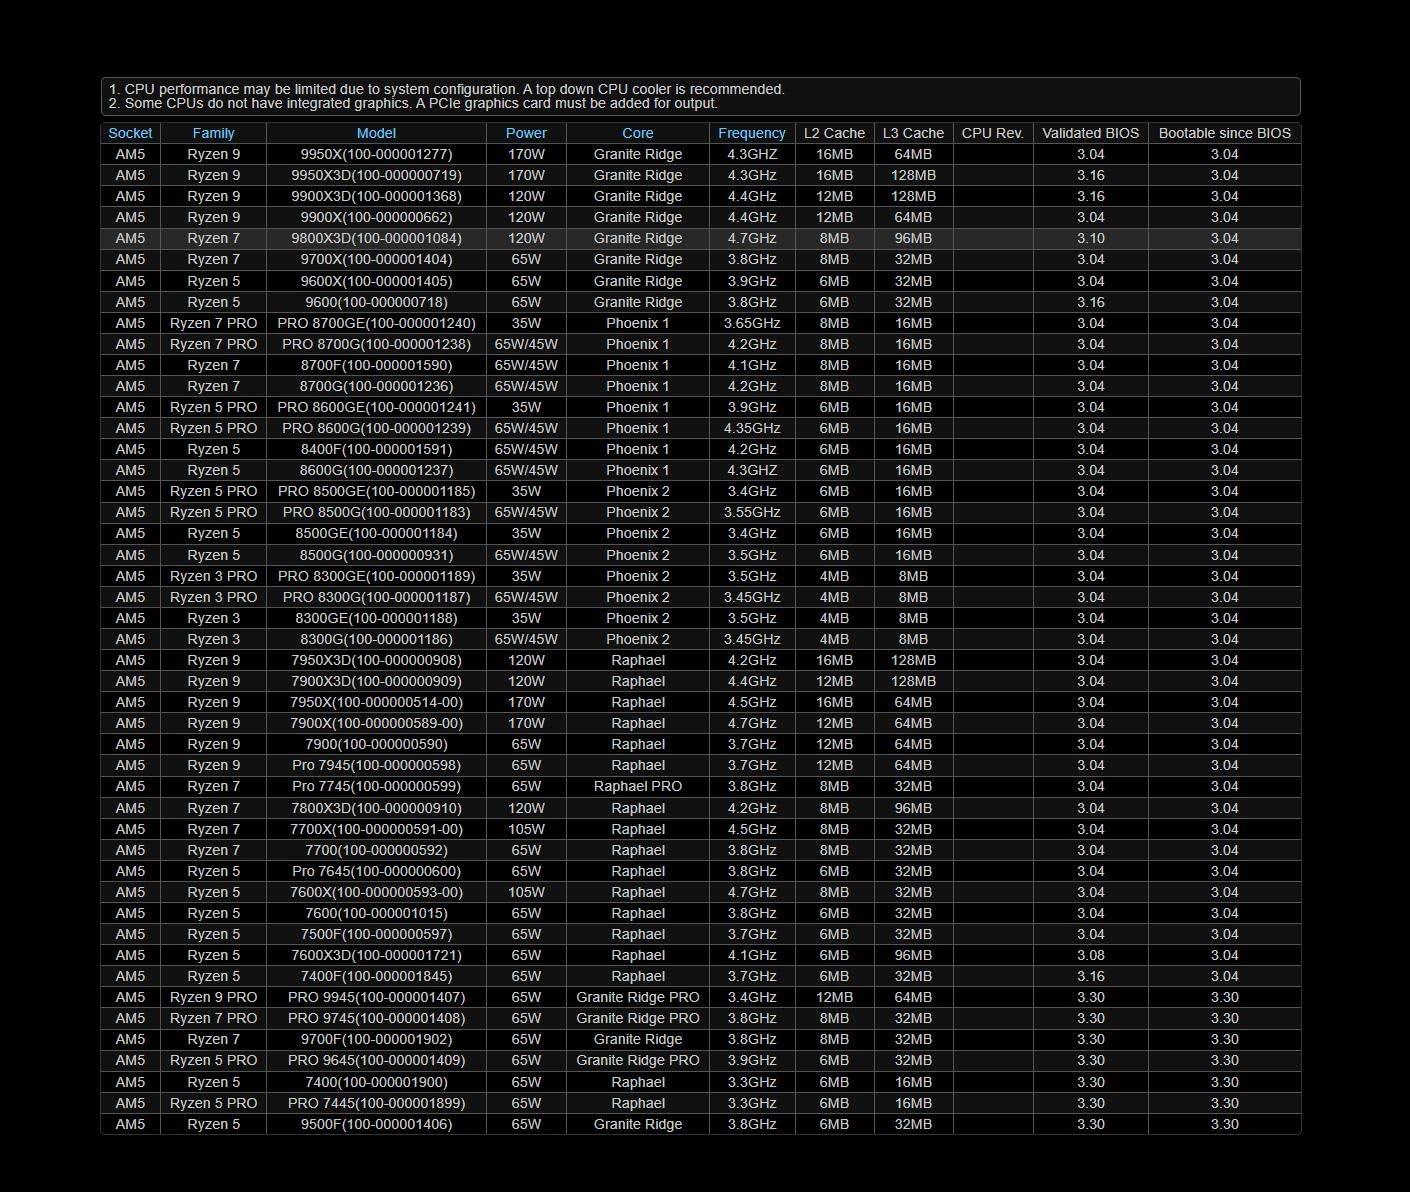Select the Raphael PRO core cell
Viewport: 1410px width, 1192px height.
coord(637,786)
